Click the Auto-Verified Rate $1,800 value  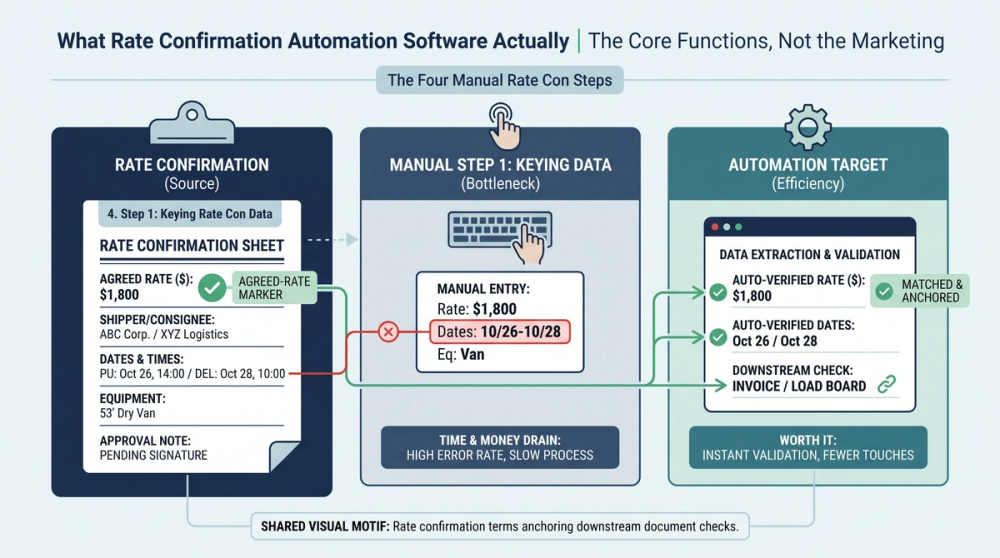752,296
